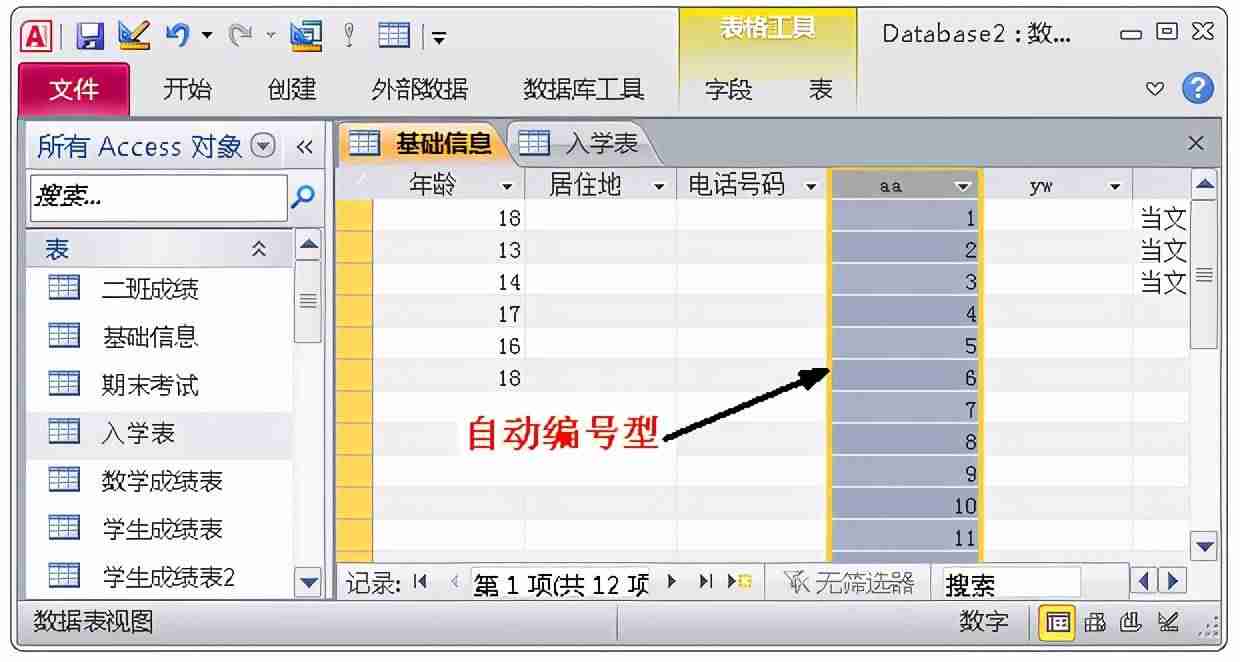Open the 年龄 column filter dropdown
Viewport: 1240px width, 662px height.
point(507,187)
